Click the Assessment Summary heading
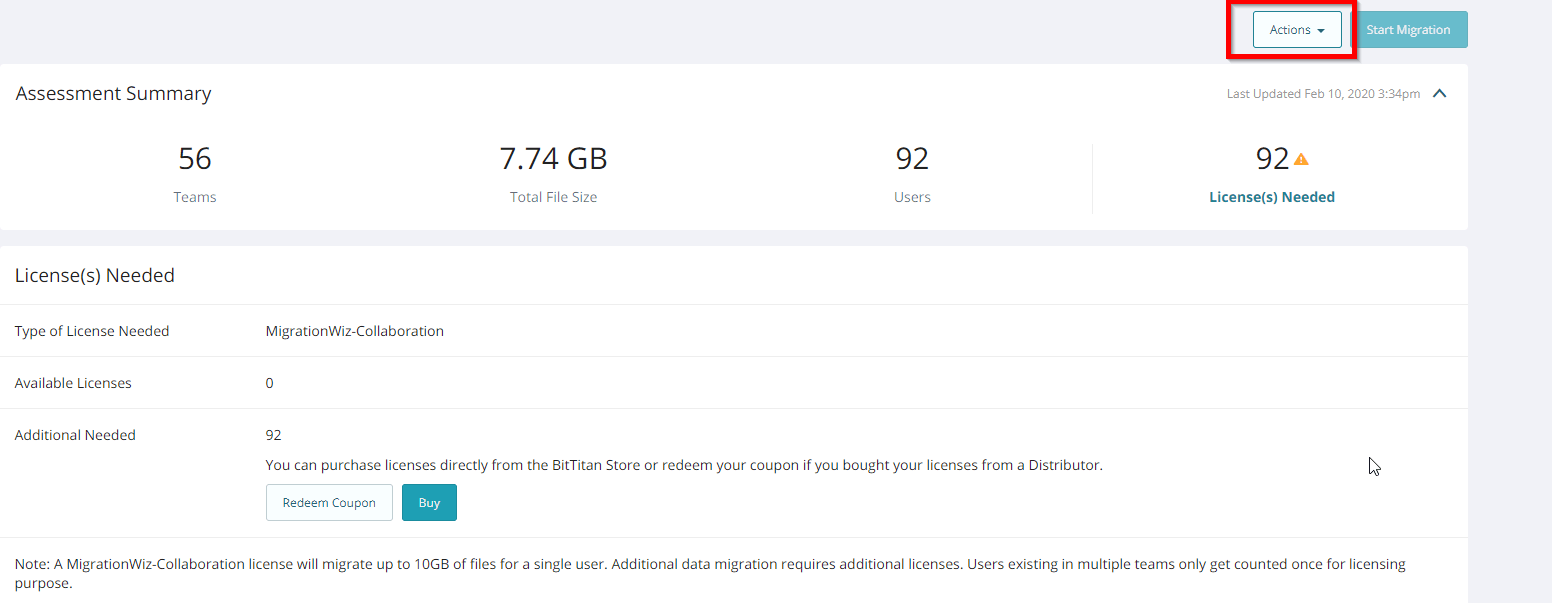The image size is (1552, 603). click(x=114, y=94)
